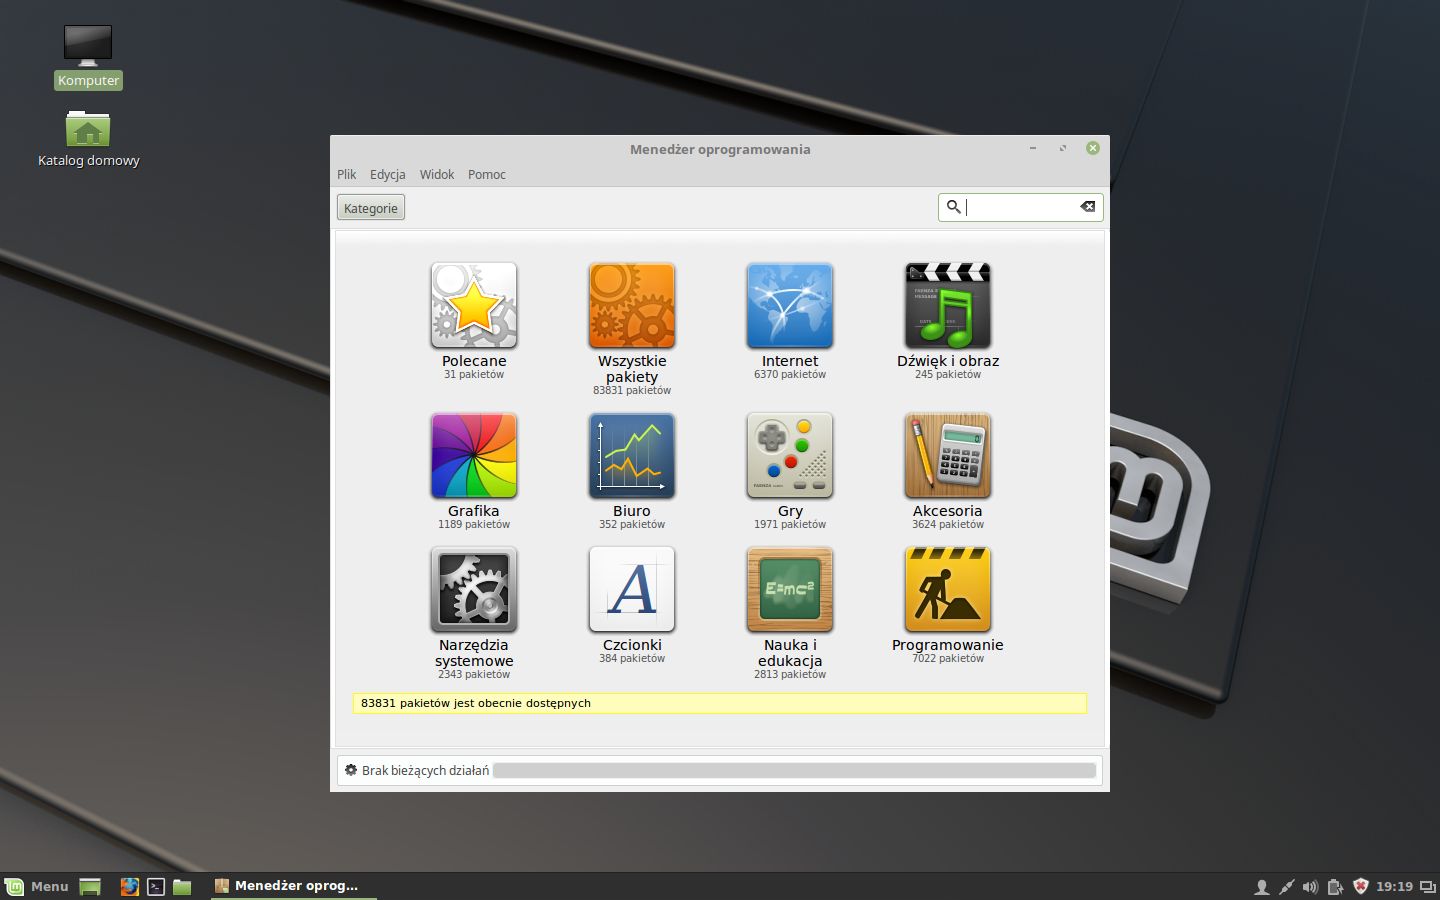Open the Akcesoria calculator category icon
Screen dimensions: 1440x900
pos(948,455)
